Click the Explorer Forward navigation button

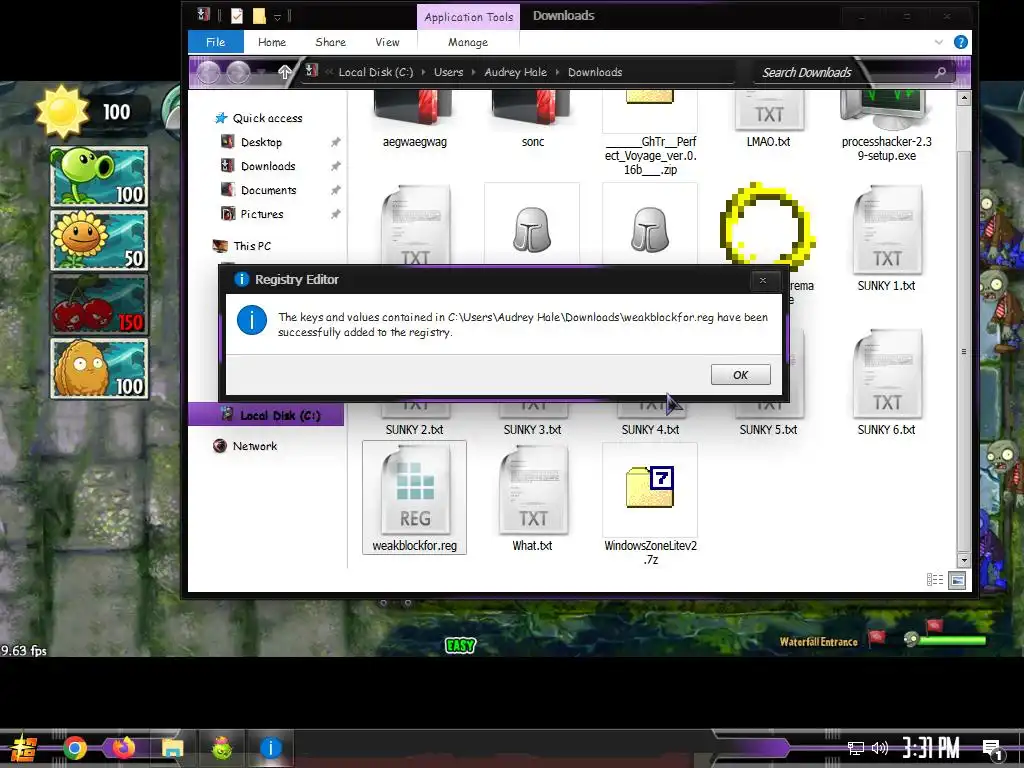238,72
